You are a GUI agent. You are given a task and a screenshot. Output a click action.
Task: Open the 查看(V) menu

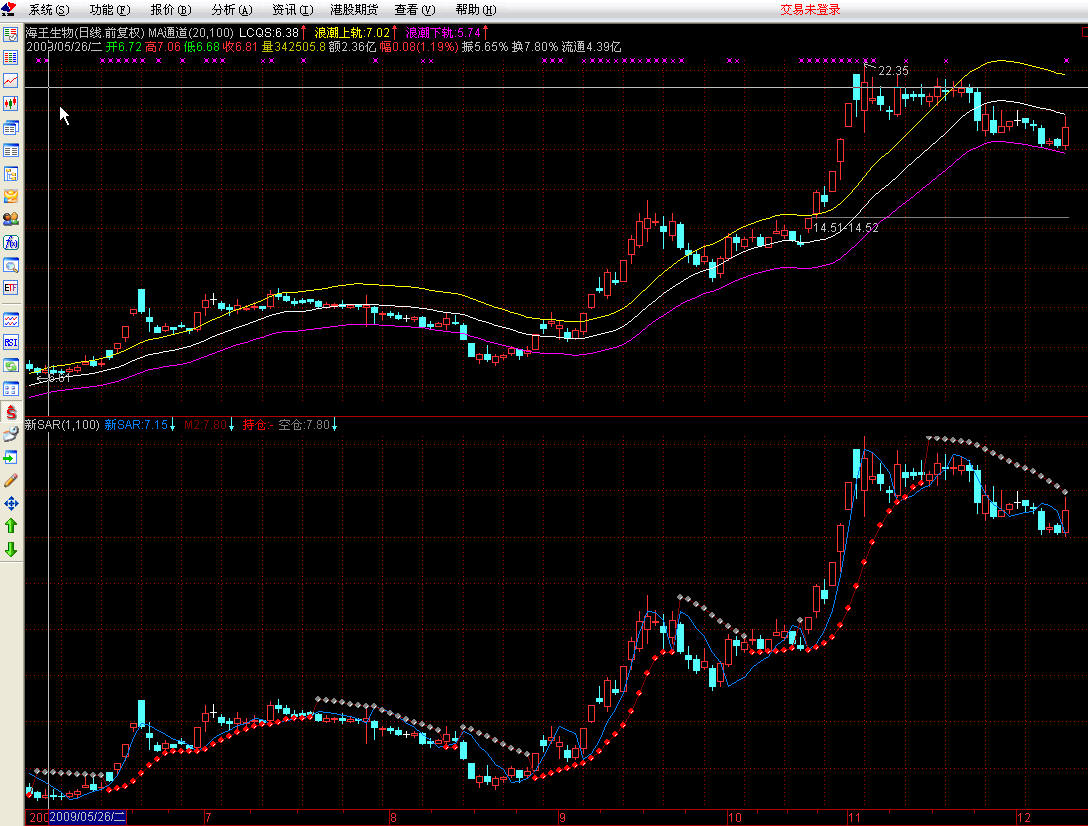pyautogui.click(x=415, y=10)
